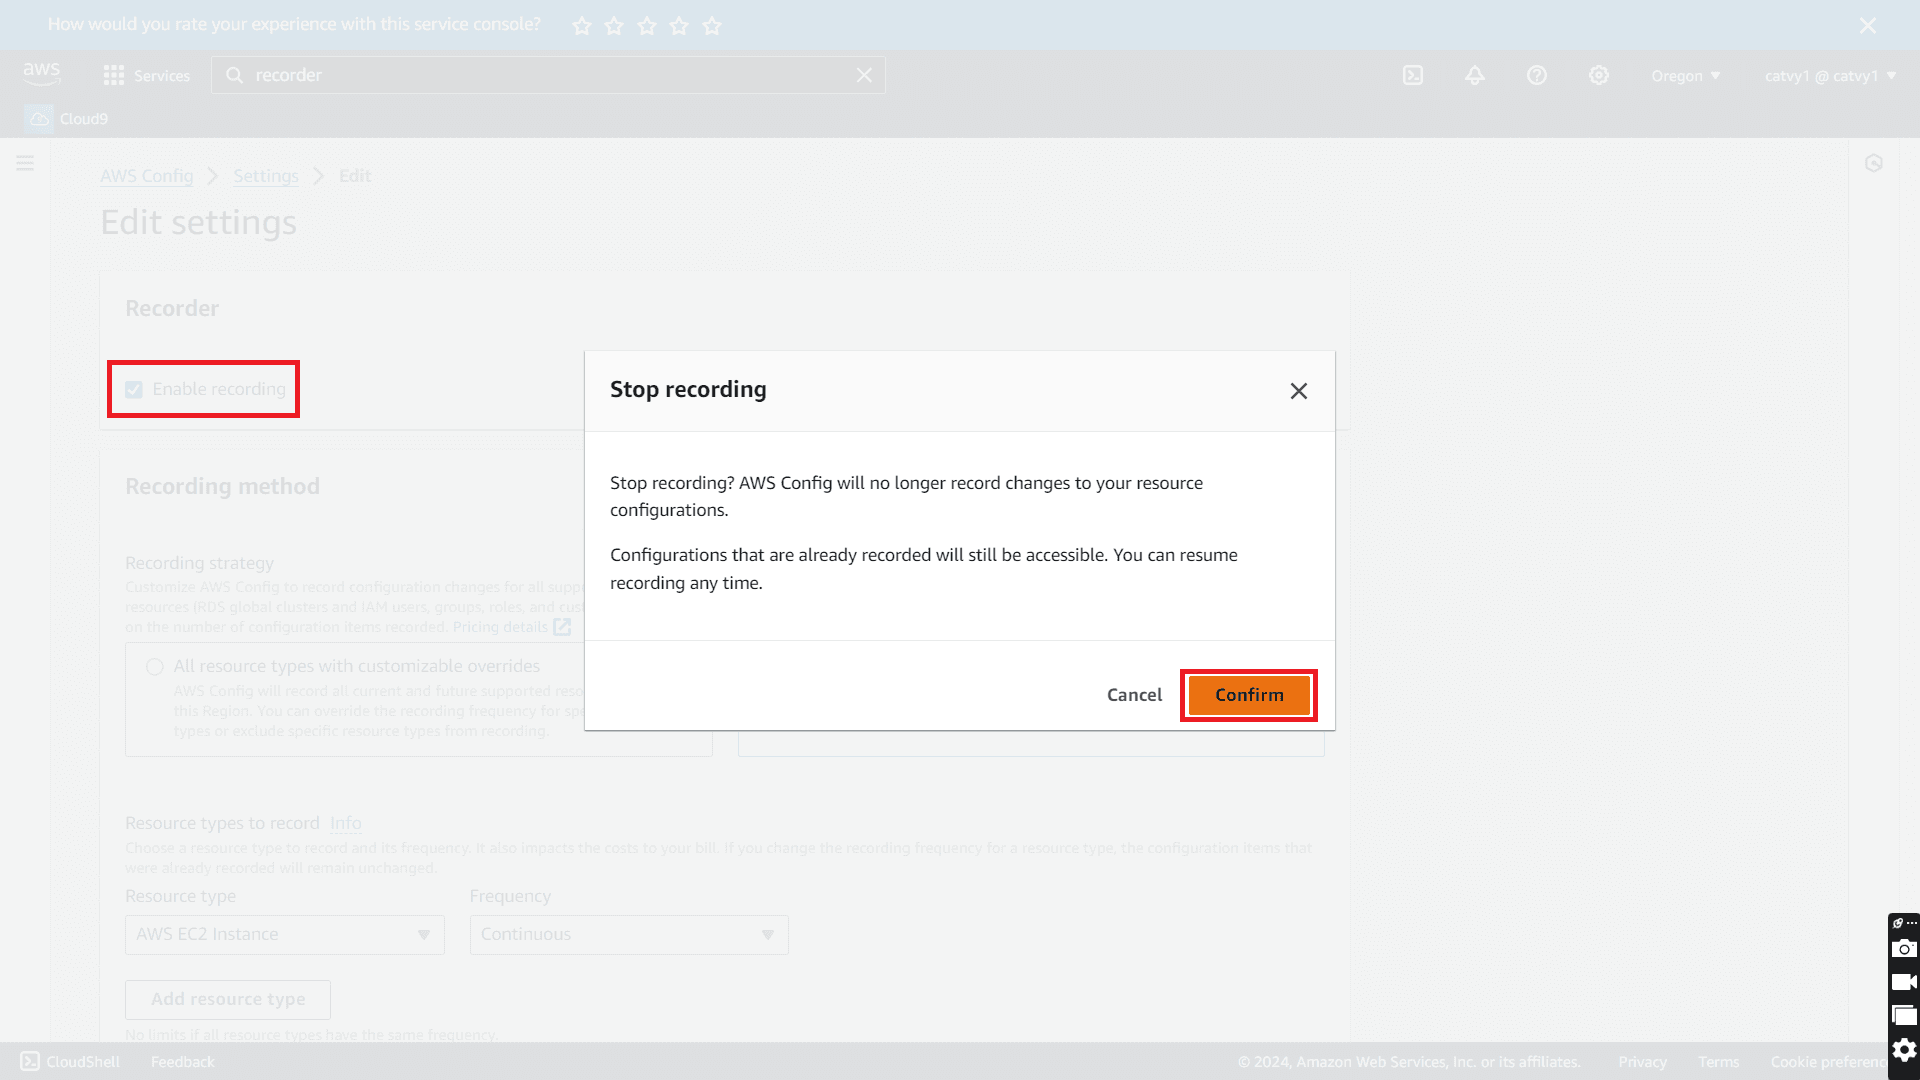Click the AWS logo home icon
The image size is (1920, 1080).
pyautogui.click(x=42, y=74)
